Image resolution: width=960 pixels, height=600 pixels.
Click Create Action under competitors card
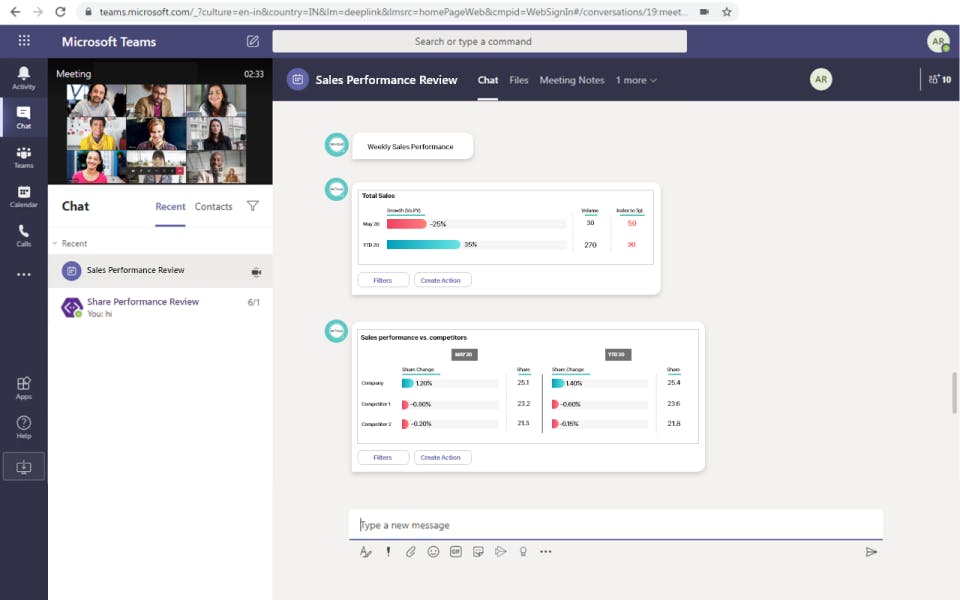(x=442, y=457)
